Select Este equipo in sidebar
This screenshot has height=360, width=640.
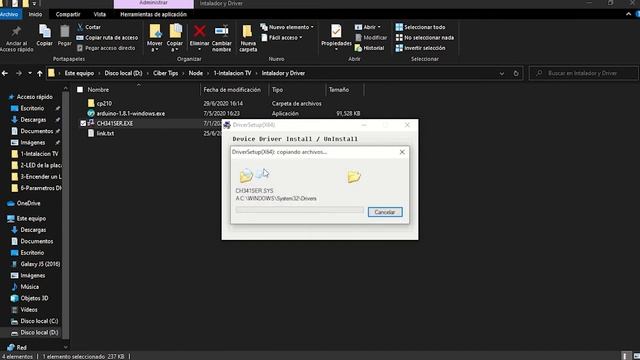(31, 219)
